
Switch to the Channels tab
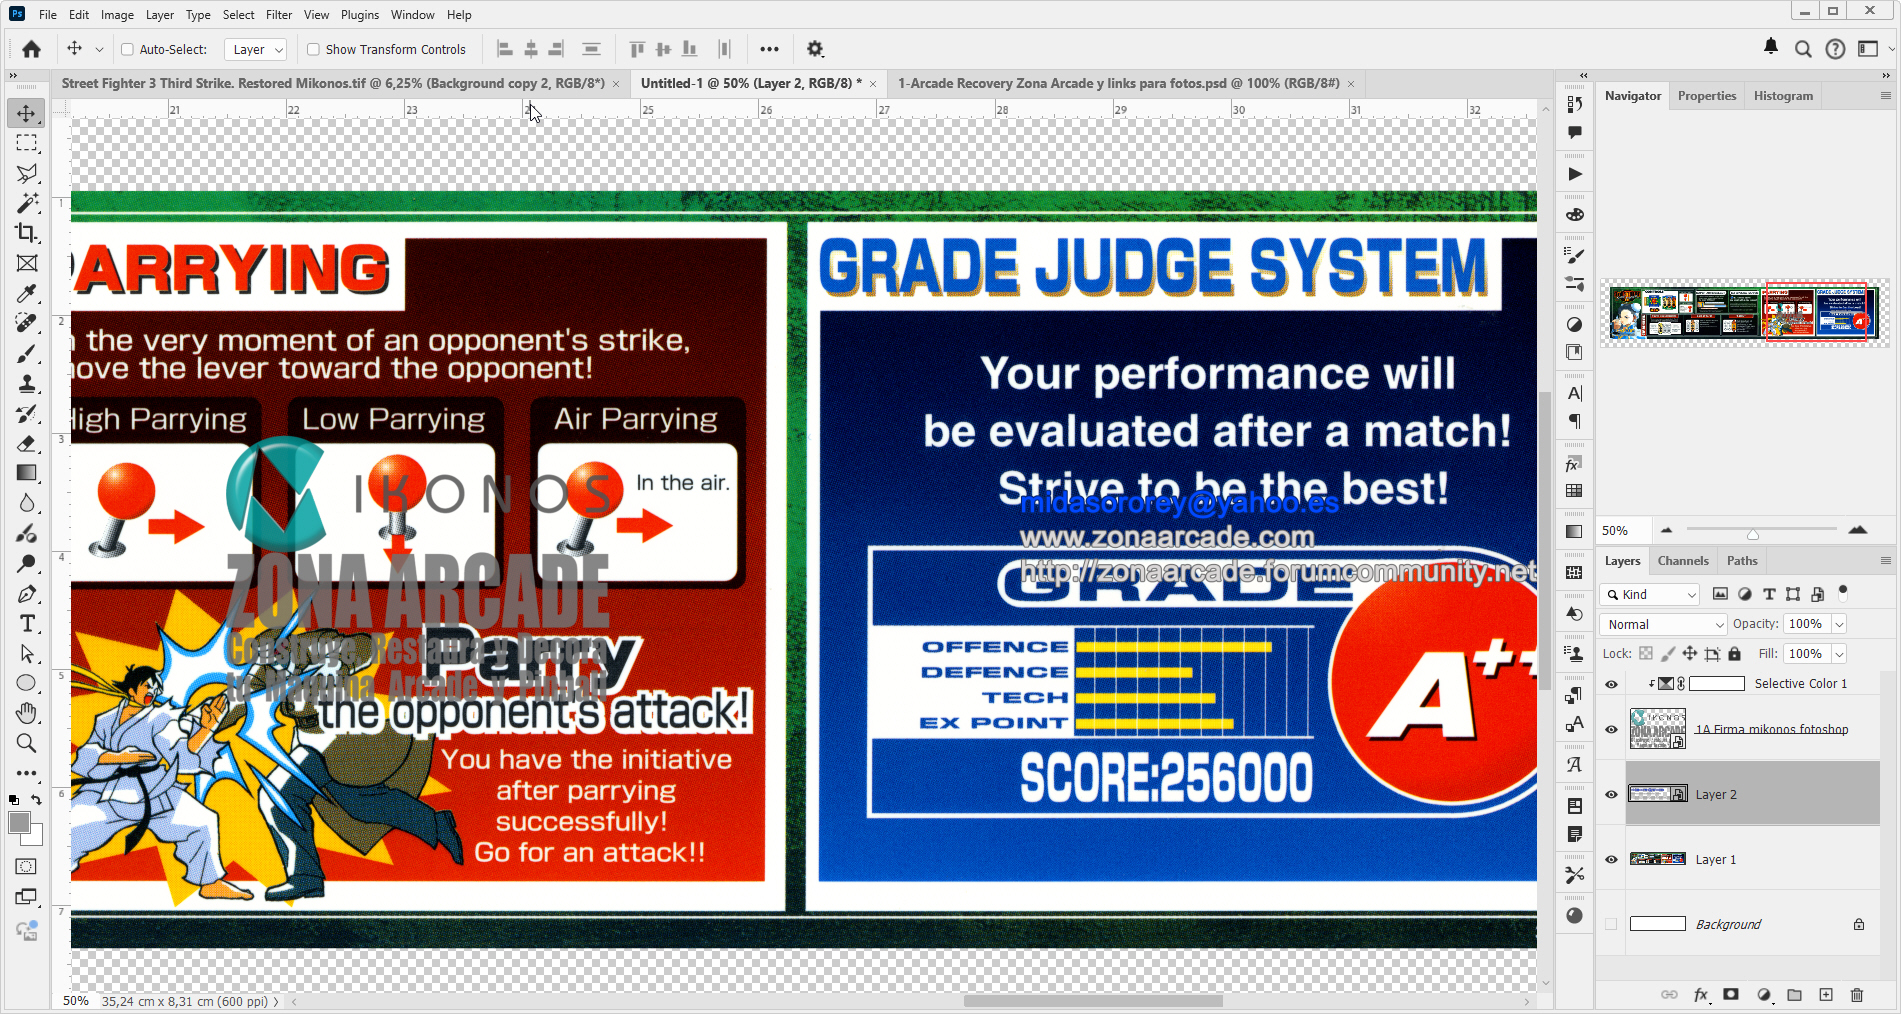click(x=1682, y=561)
